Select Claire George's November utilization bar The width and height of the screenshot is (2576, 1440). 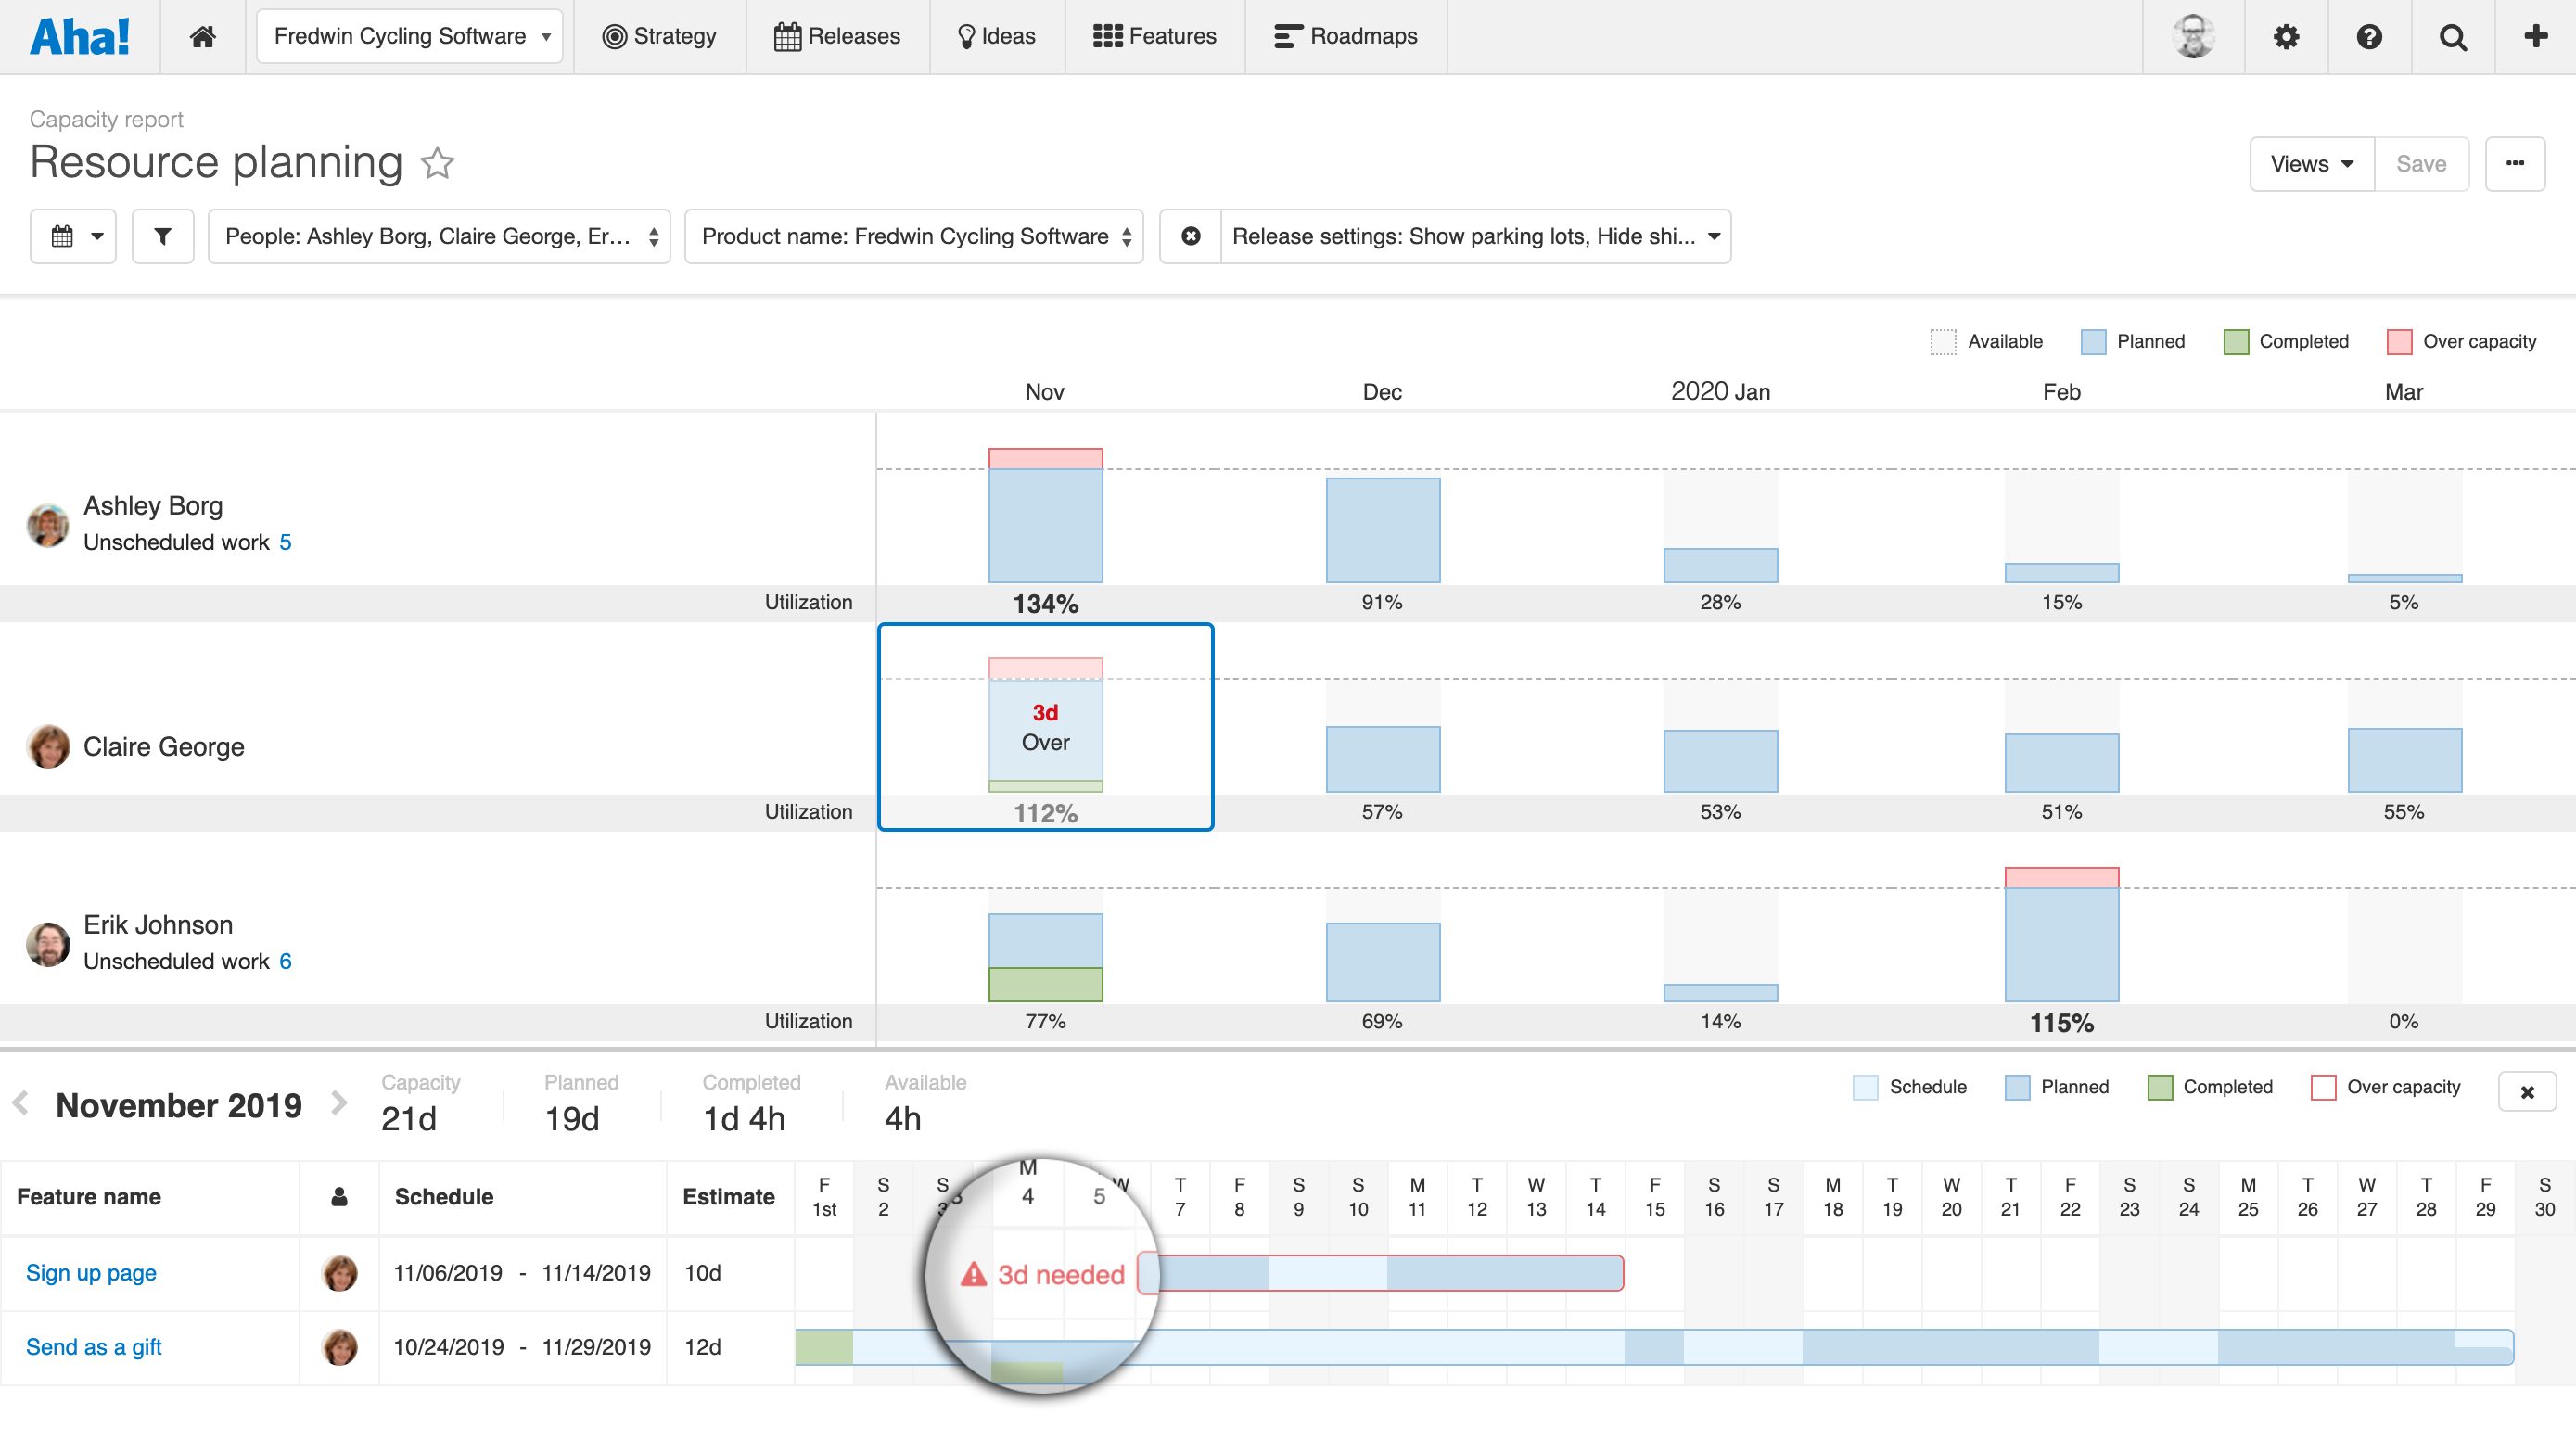1045,727
